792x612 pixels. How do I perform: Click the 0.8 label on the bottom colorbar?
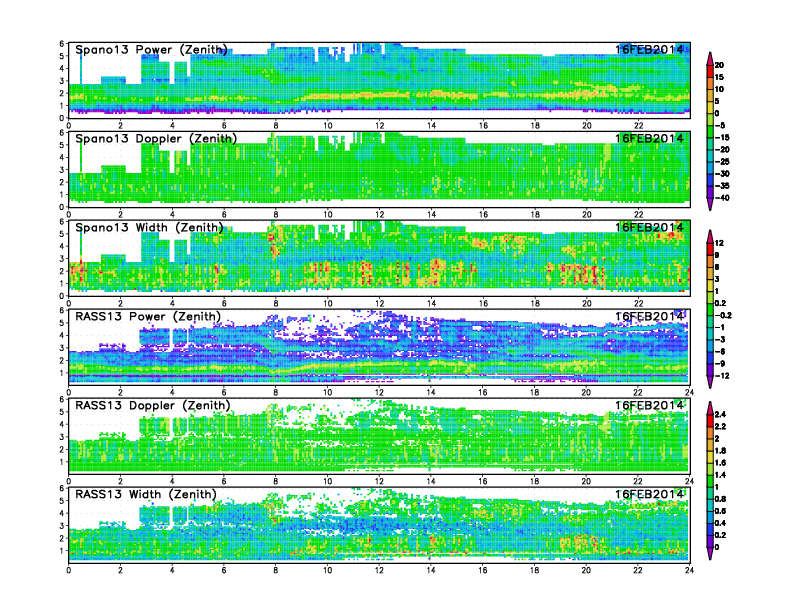tap(721, 499)
